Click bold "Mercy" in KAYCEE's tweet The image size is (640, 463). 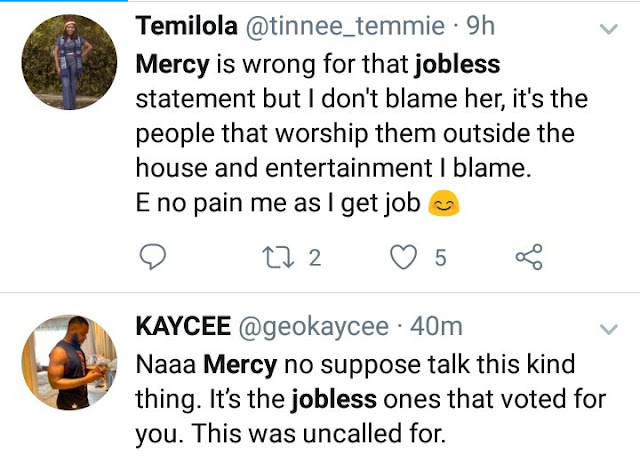point(242,367)
